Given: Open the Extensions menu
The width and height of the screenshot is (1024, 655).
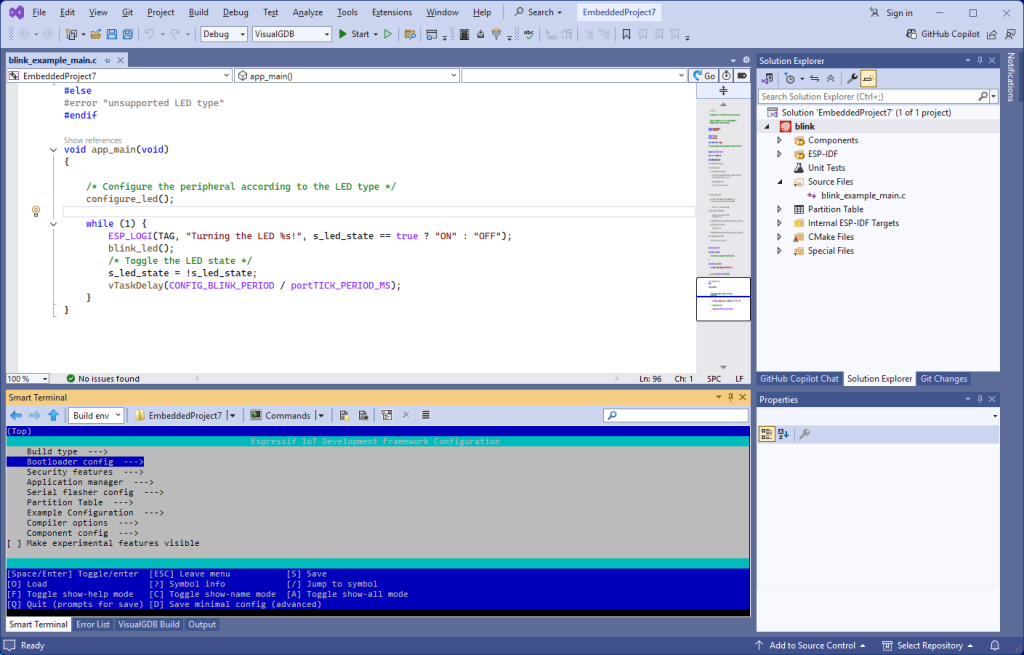Looking at the screenshot, I should click(x=391, y=12).
